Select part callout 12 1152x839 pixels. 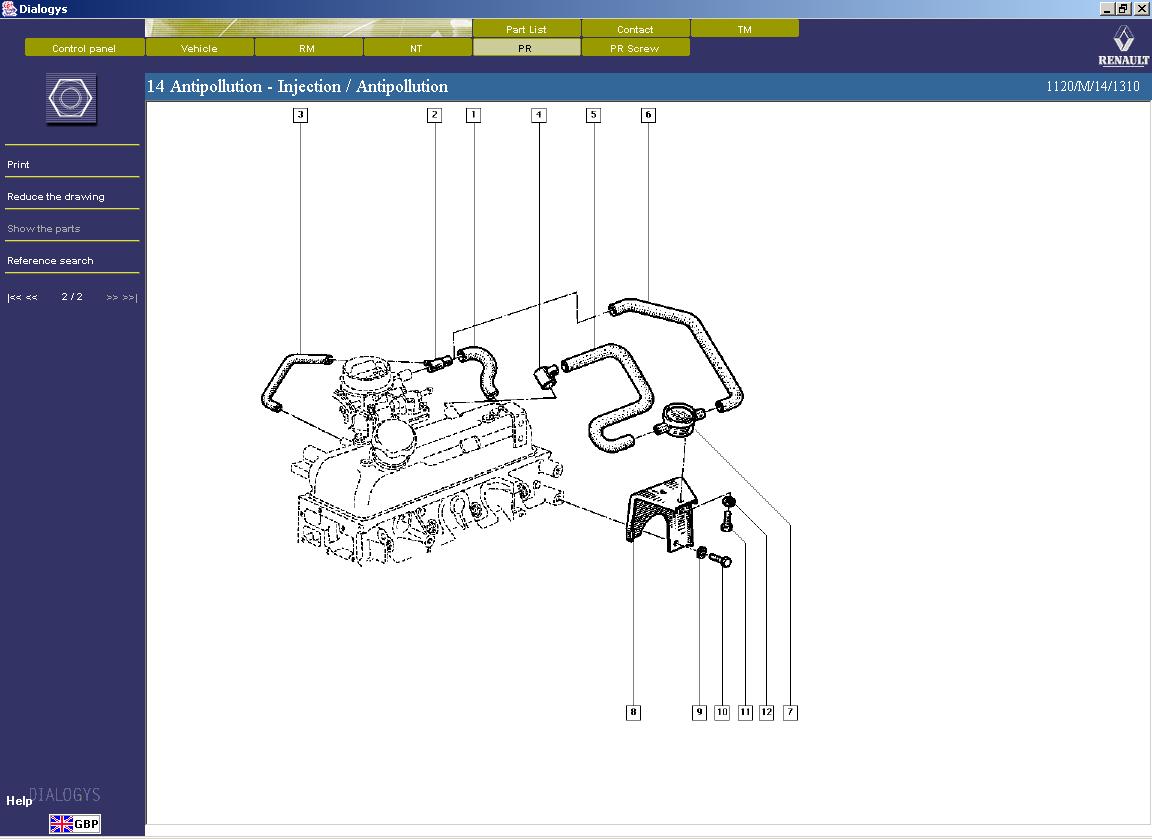pos(766,712)
